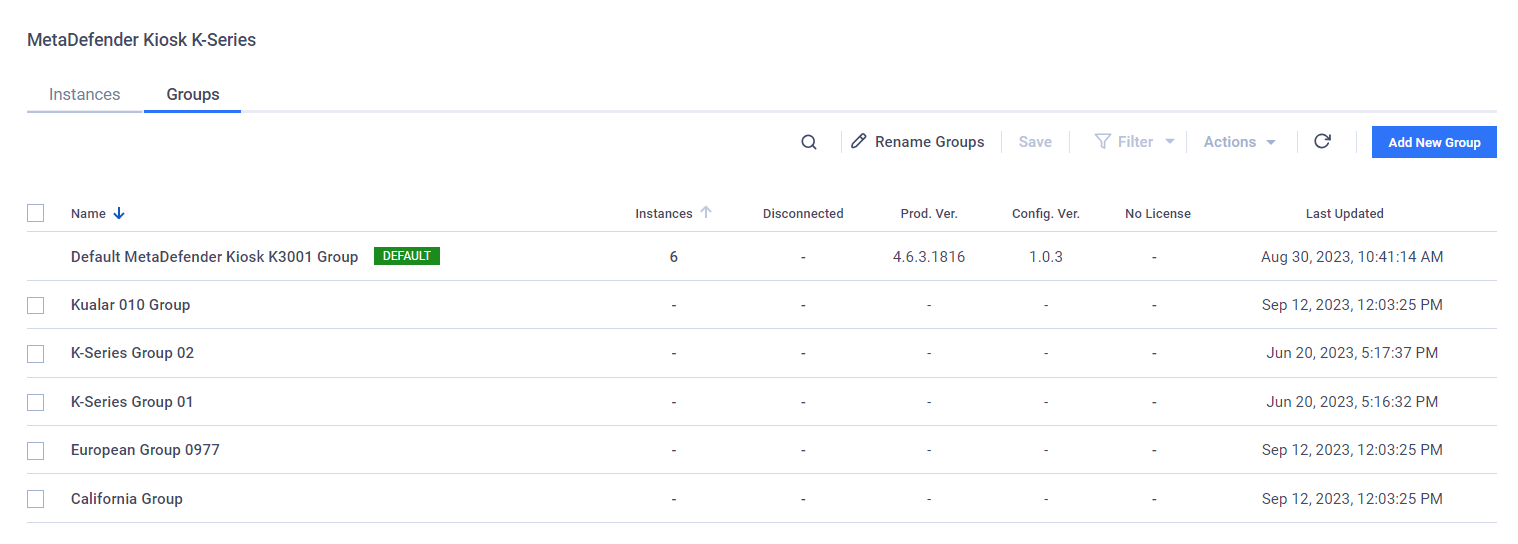Open Default MetaDefender Kiosk K3001 Group row

[762, 257]
